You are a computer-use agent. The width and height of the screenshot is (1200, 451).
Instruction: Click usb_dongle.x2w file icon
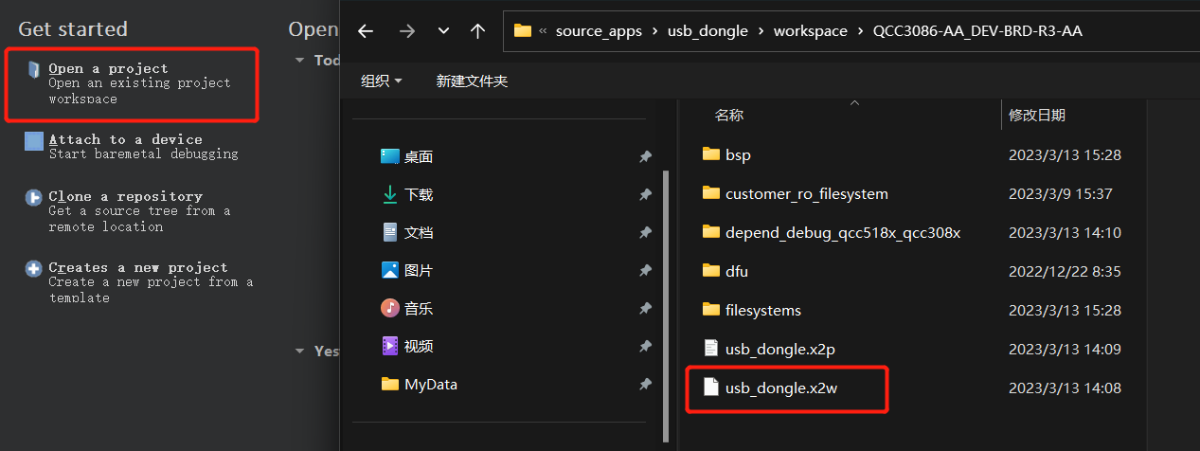tap(711, 386)
